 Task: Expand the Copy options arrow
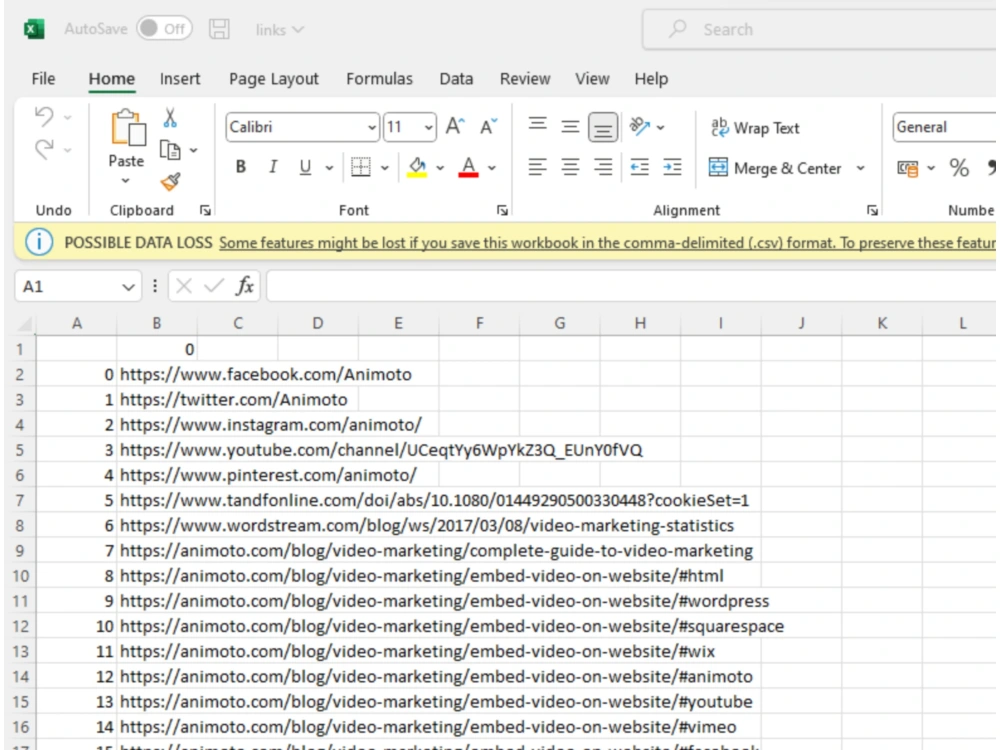click(x=193, y=151)
